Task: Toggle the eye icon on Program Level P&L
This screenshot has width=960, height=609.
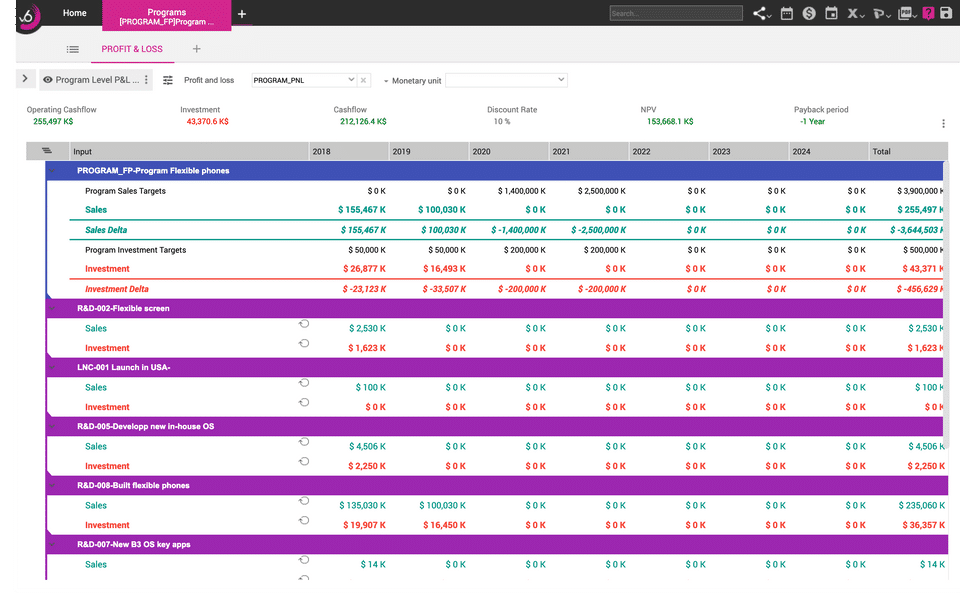Action: [x=48, y=80]
